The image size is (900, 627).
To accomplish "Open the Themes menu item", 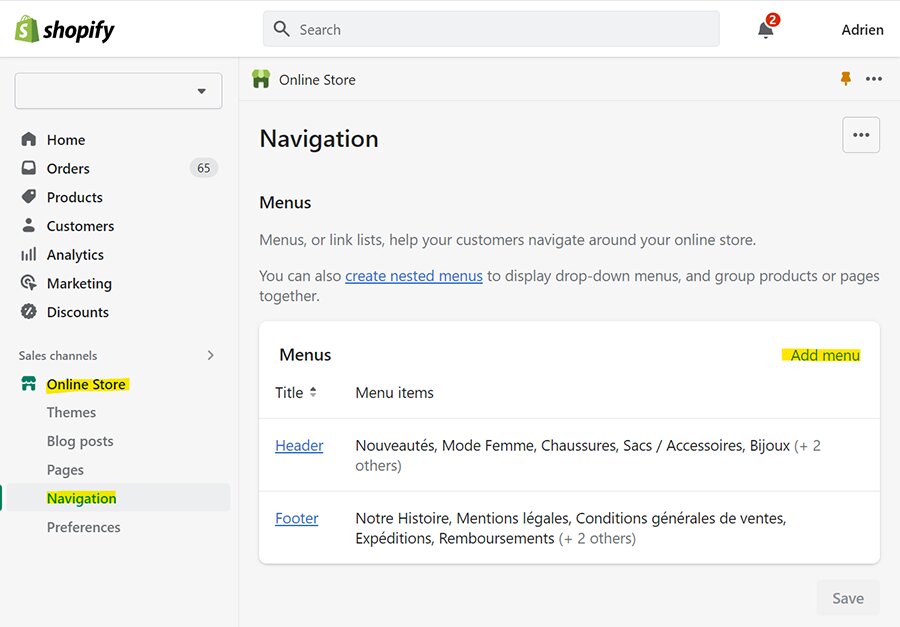I will [71, 412].
